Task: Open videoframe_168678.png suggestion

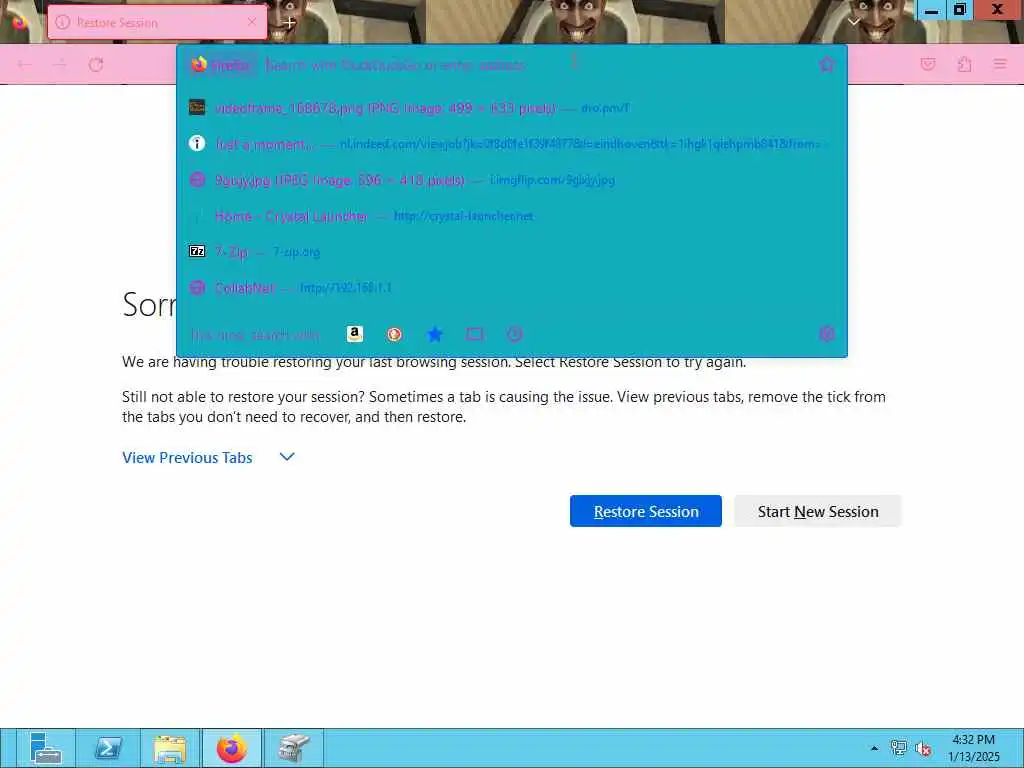Action: pyautogui.click(x=511, y=108)
